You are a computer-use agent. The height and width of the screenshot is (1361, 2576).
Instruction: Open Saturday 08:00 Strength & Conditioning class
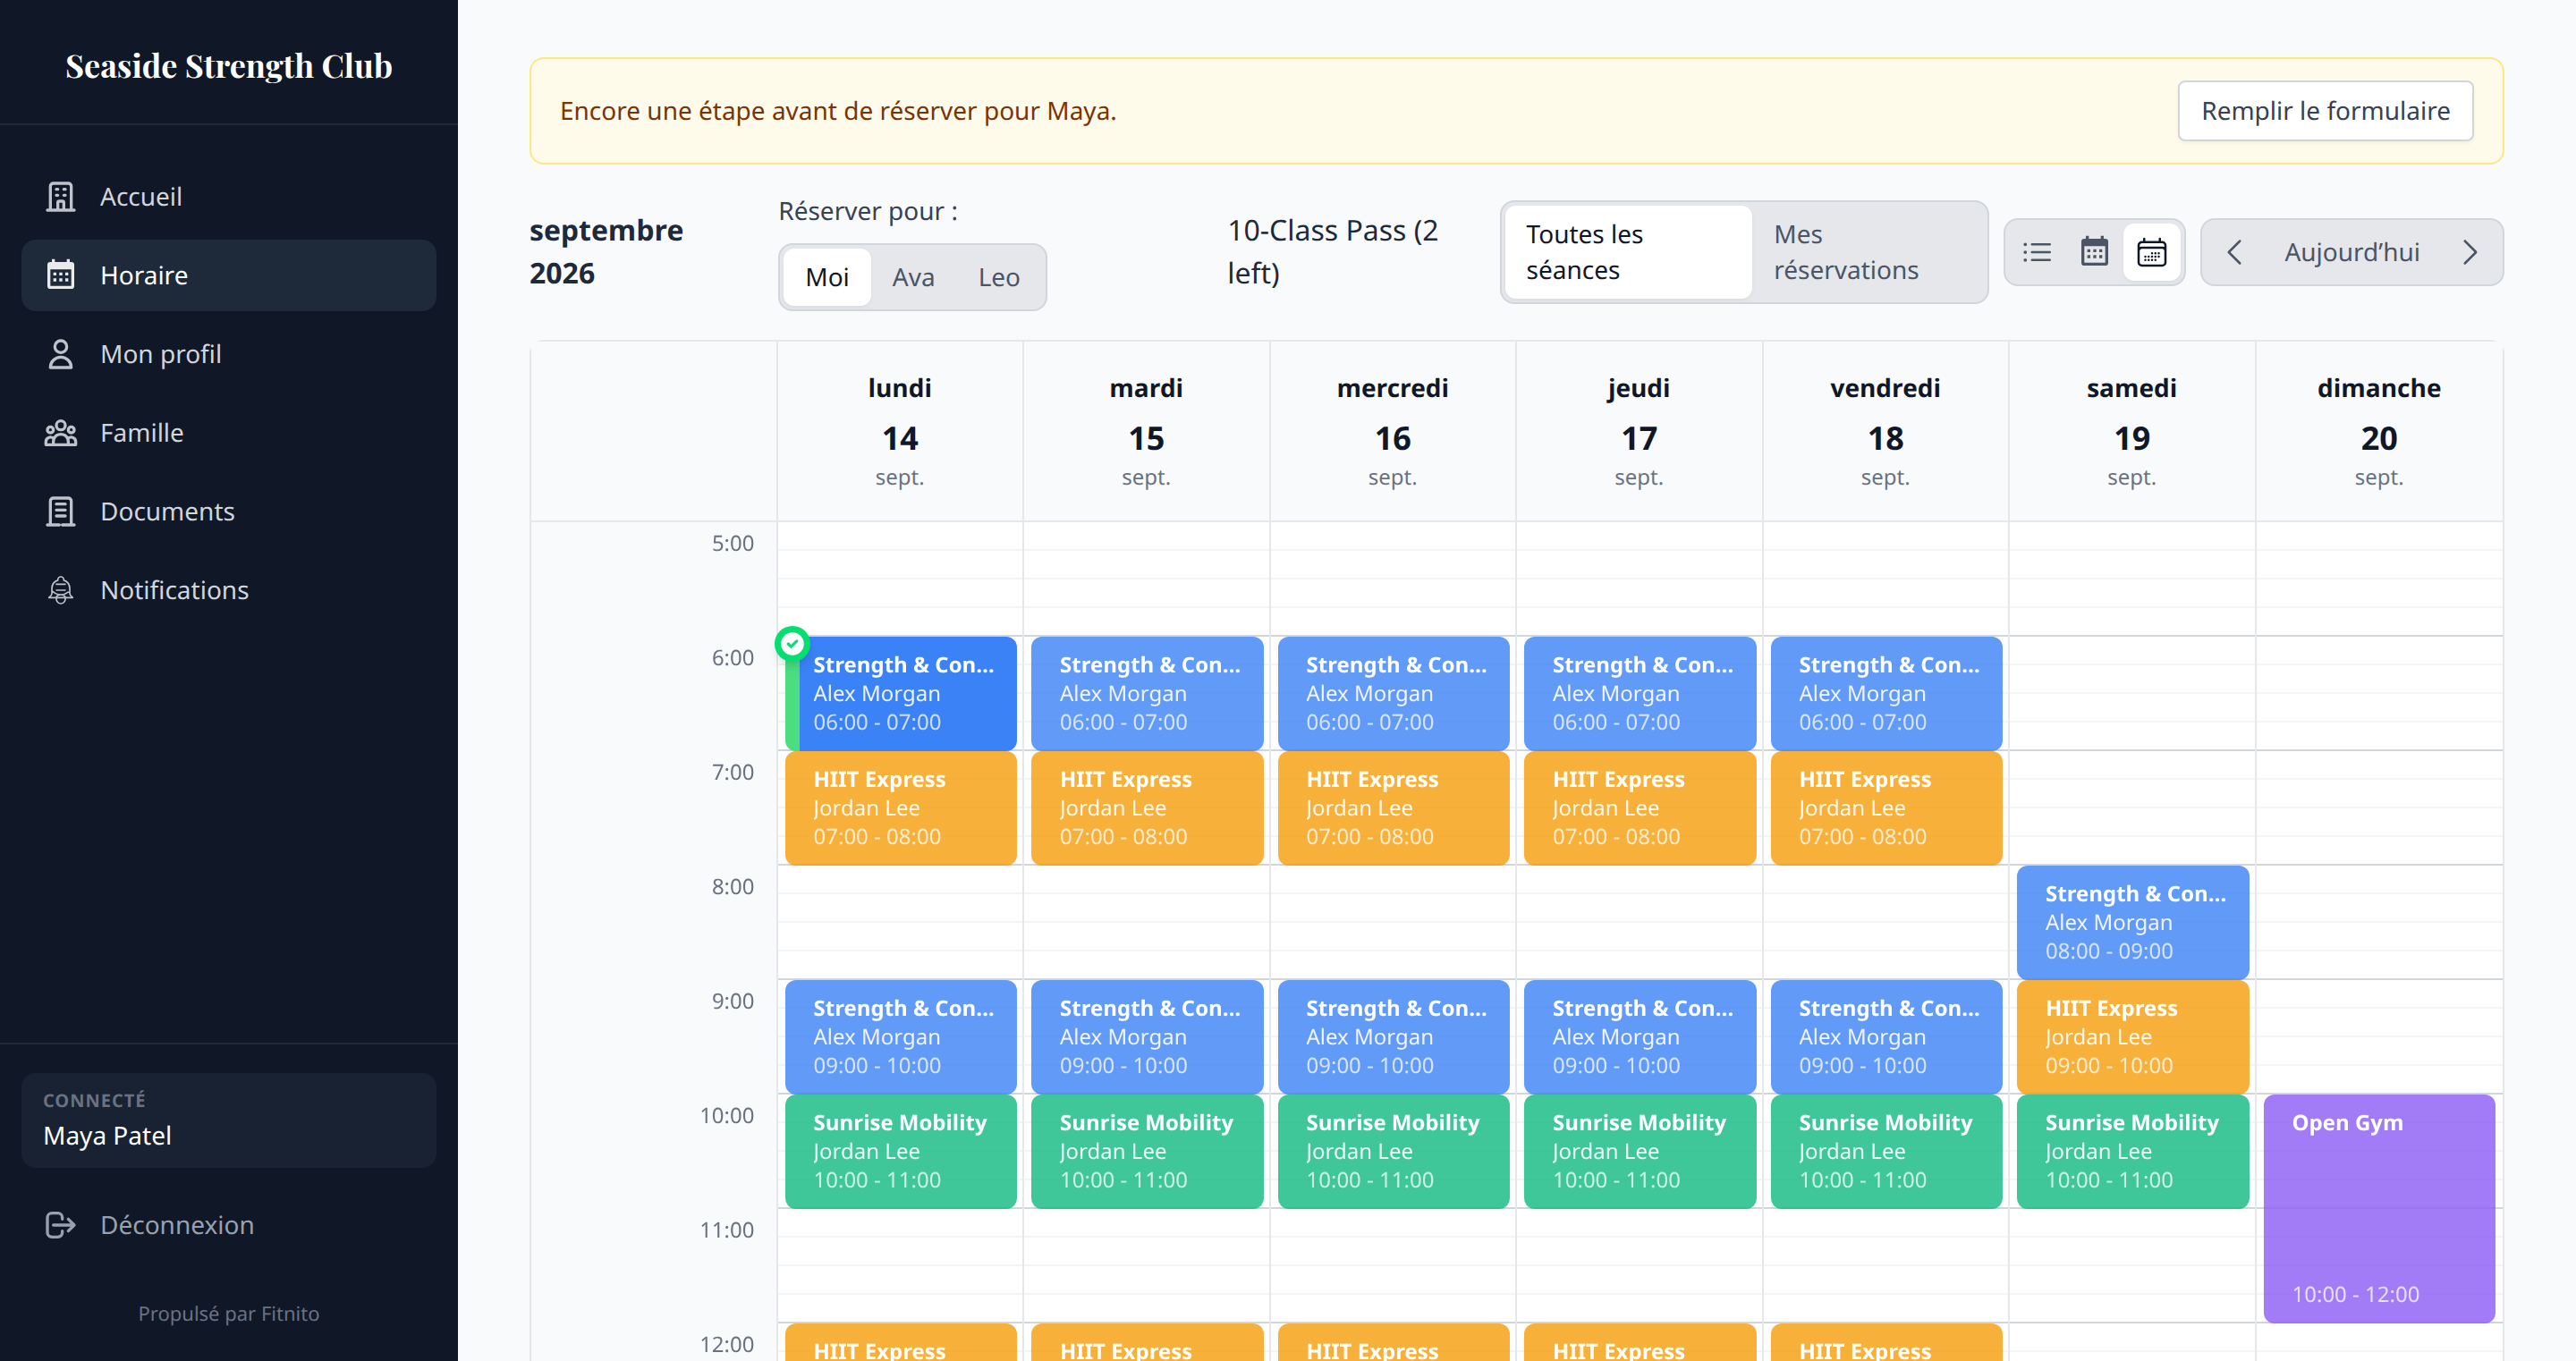2133,923
